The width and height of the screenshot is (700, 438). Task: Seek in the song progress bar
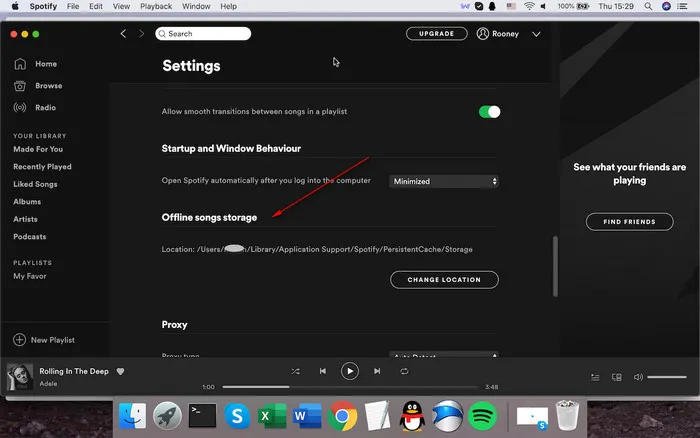pyautogui.click(x=350, y=387)
